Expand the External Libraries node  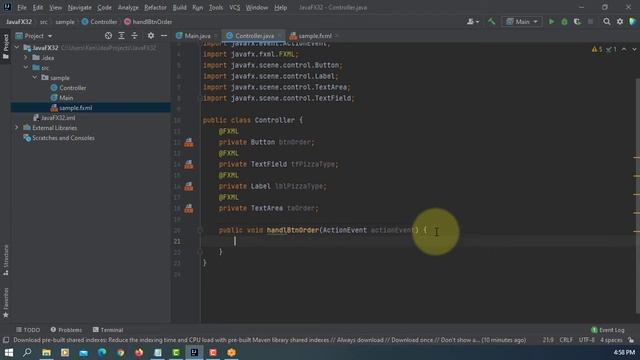point(17,128)
